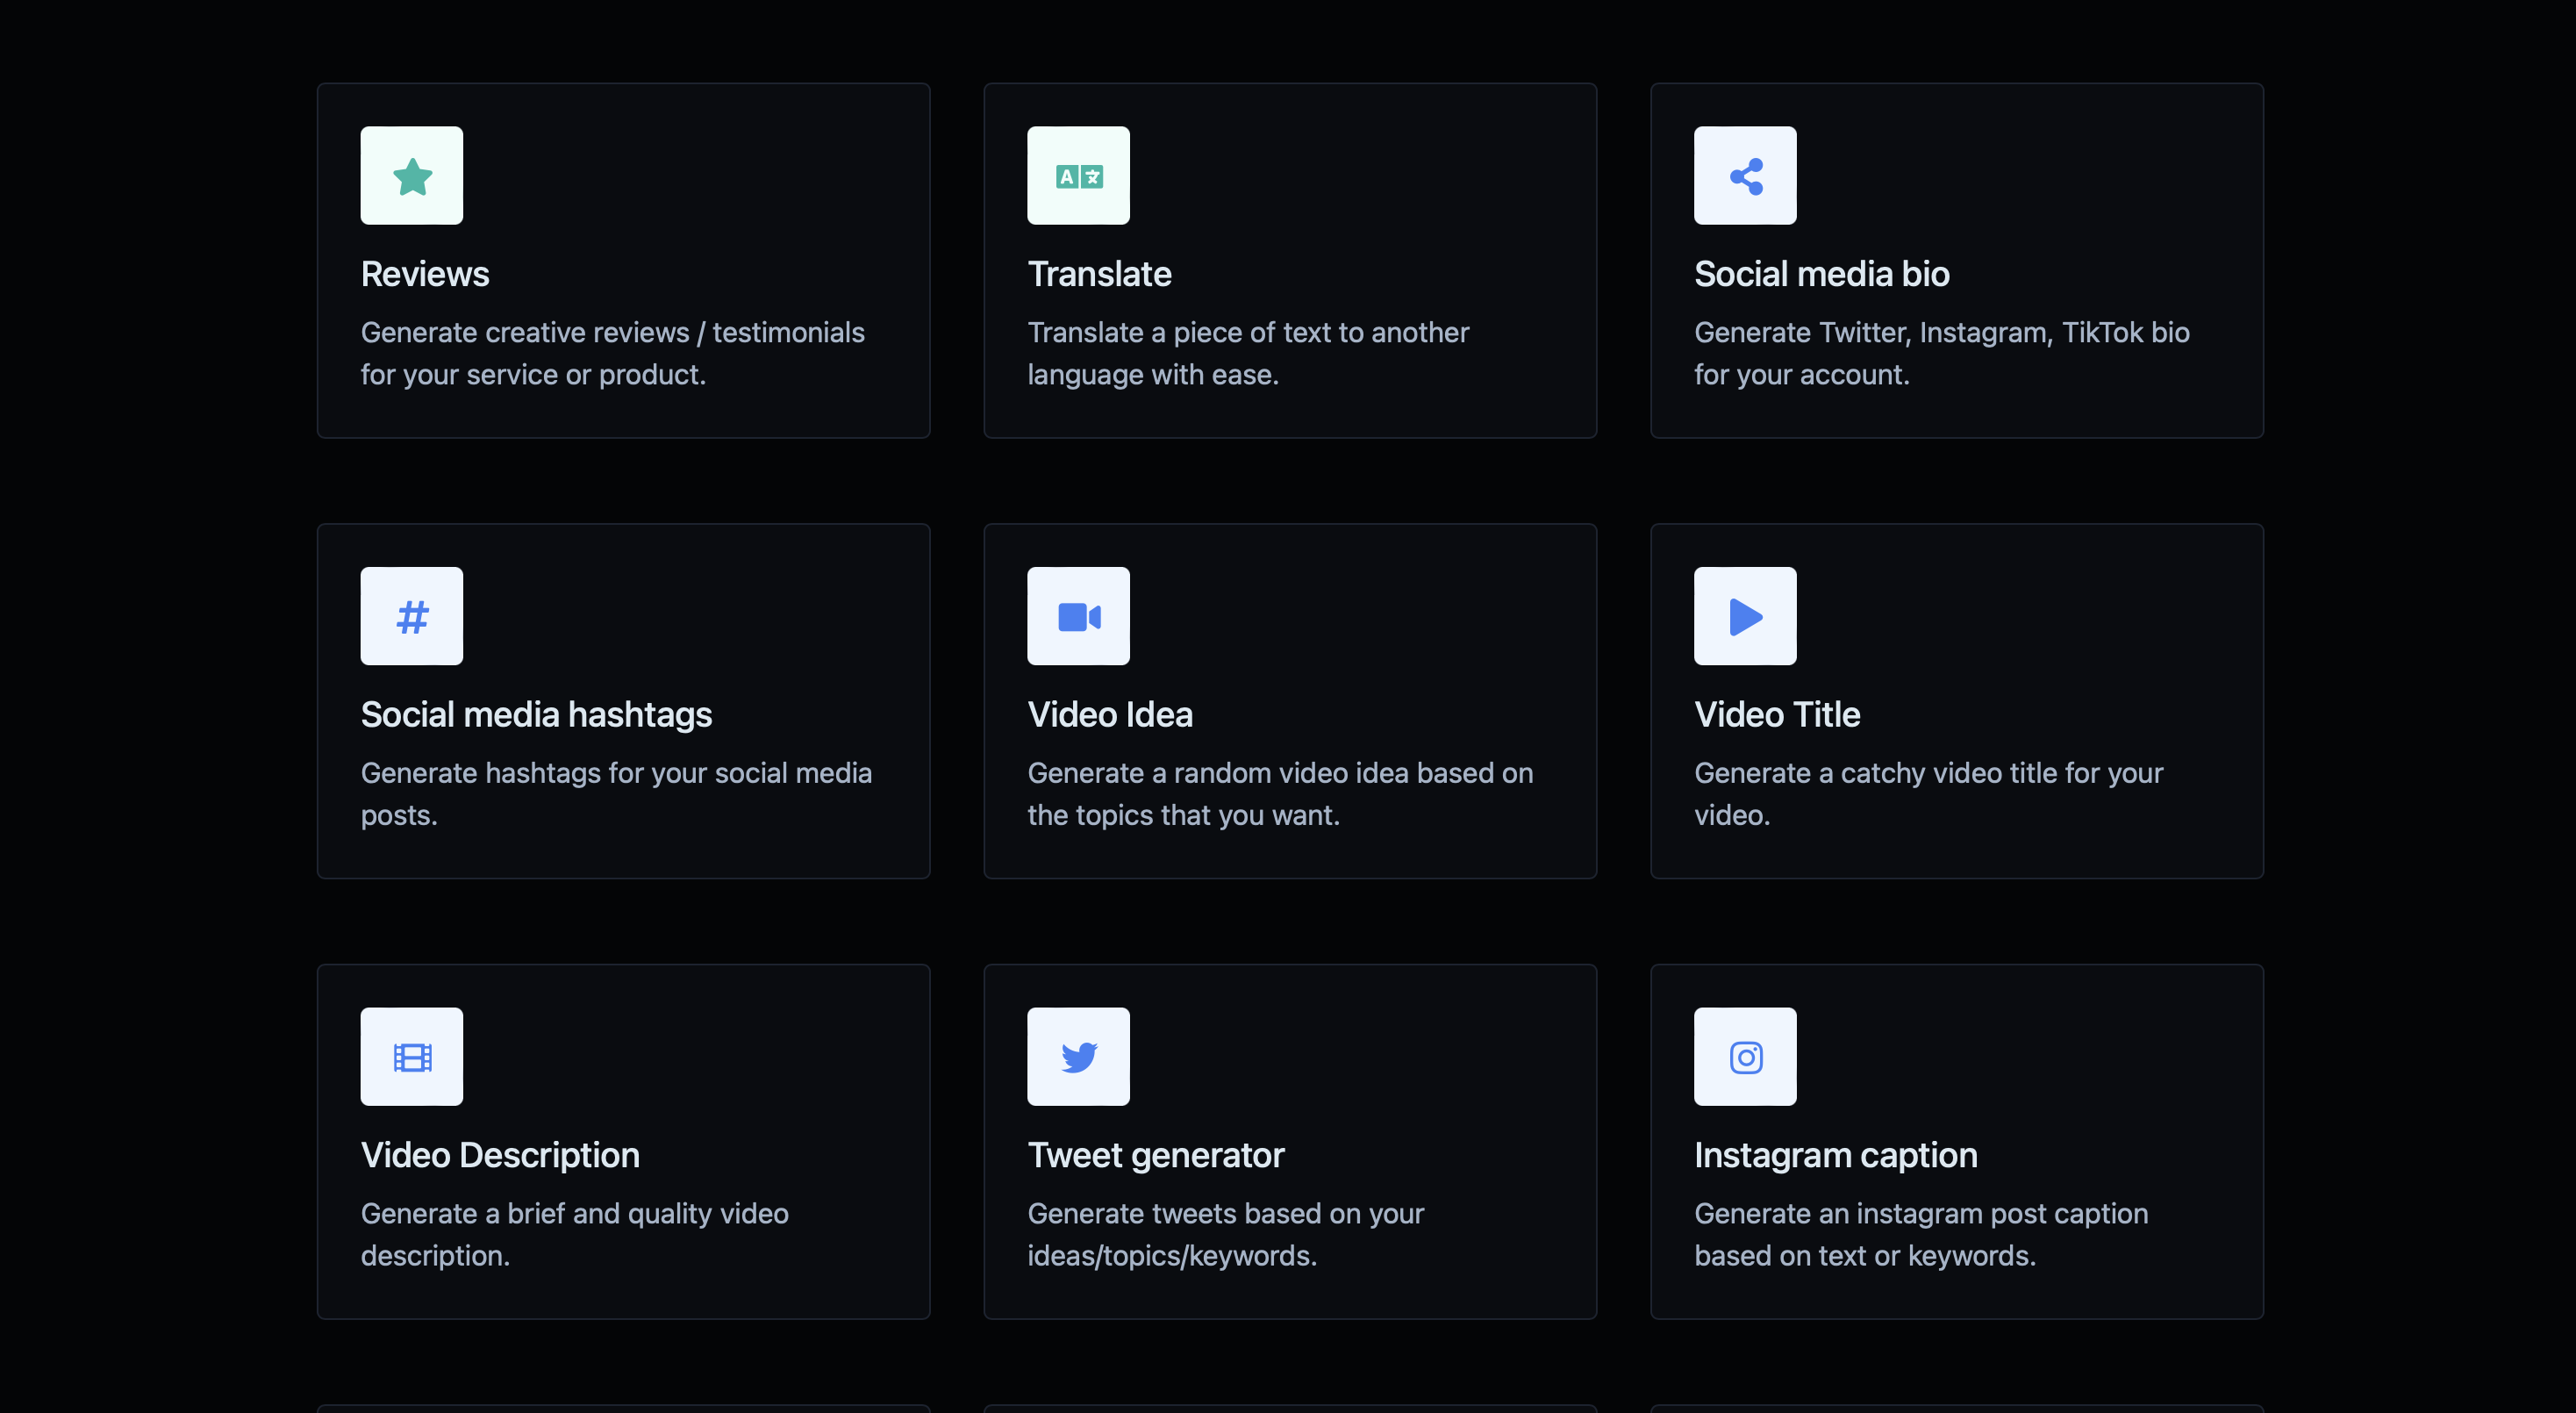Click the Translate language icon

pos(1078,176)
